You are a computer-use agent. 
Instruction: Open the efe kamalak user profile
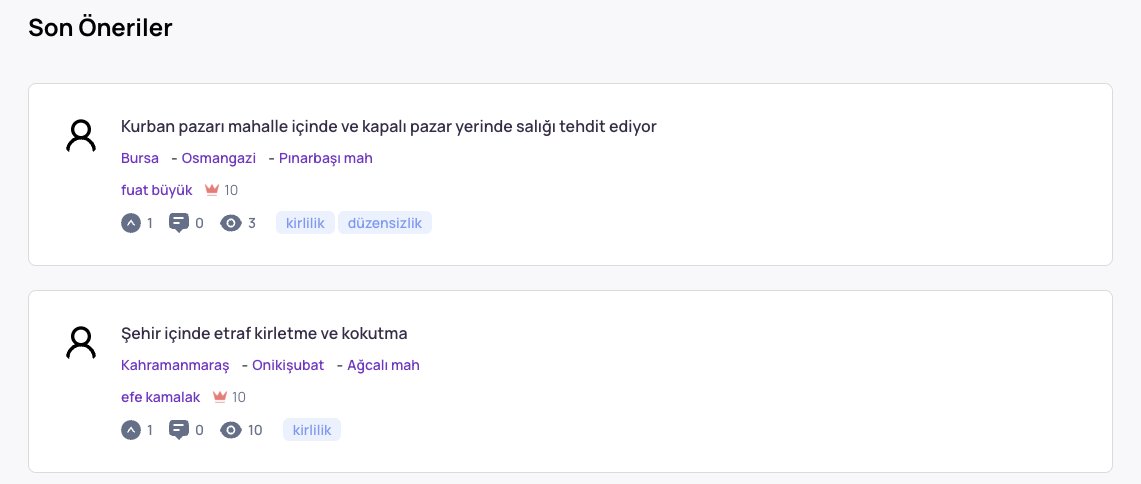(160, 397)
